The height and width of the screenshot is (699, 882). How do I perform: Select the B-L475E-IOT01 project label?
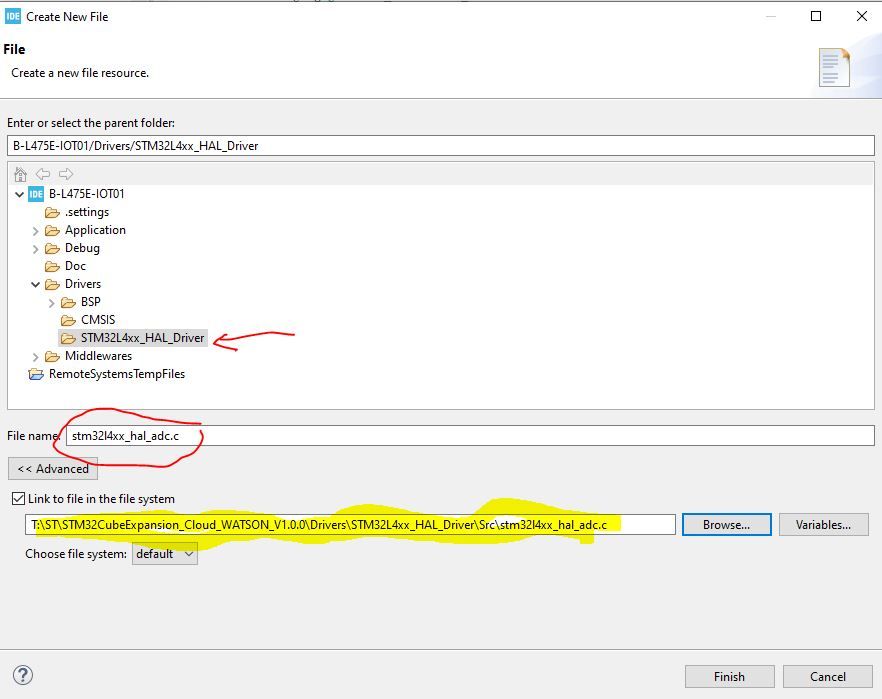coord(87,194)
